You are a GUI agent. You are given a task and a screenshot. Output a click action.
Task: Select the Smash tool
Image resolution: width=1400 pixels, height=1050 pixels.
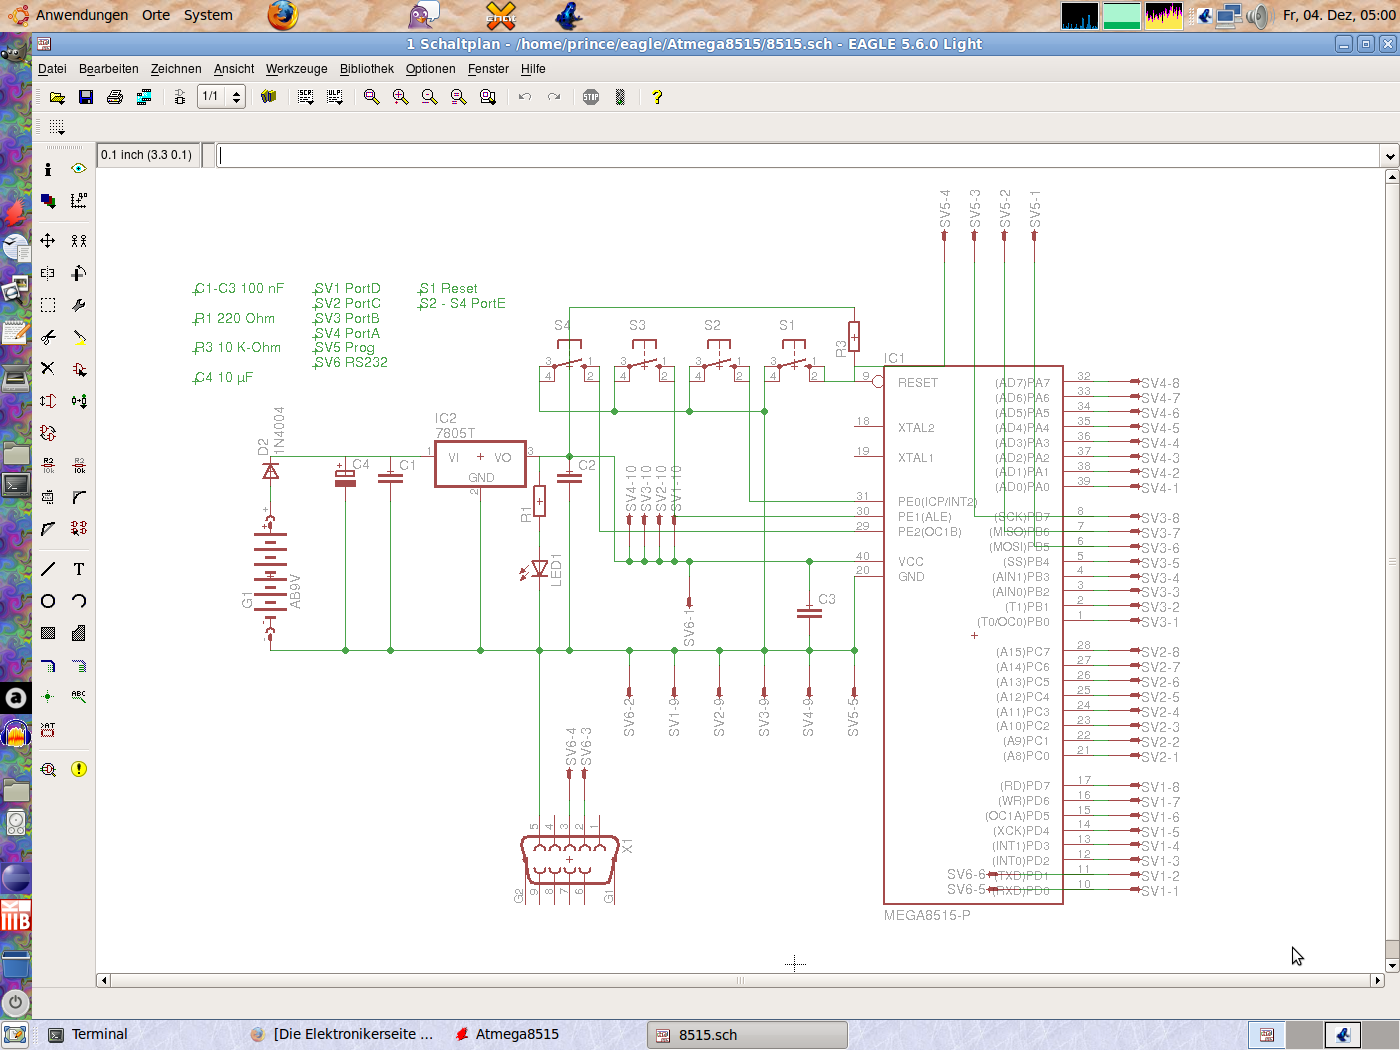48,497
